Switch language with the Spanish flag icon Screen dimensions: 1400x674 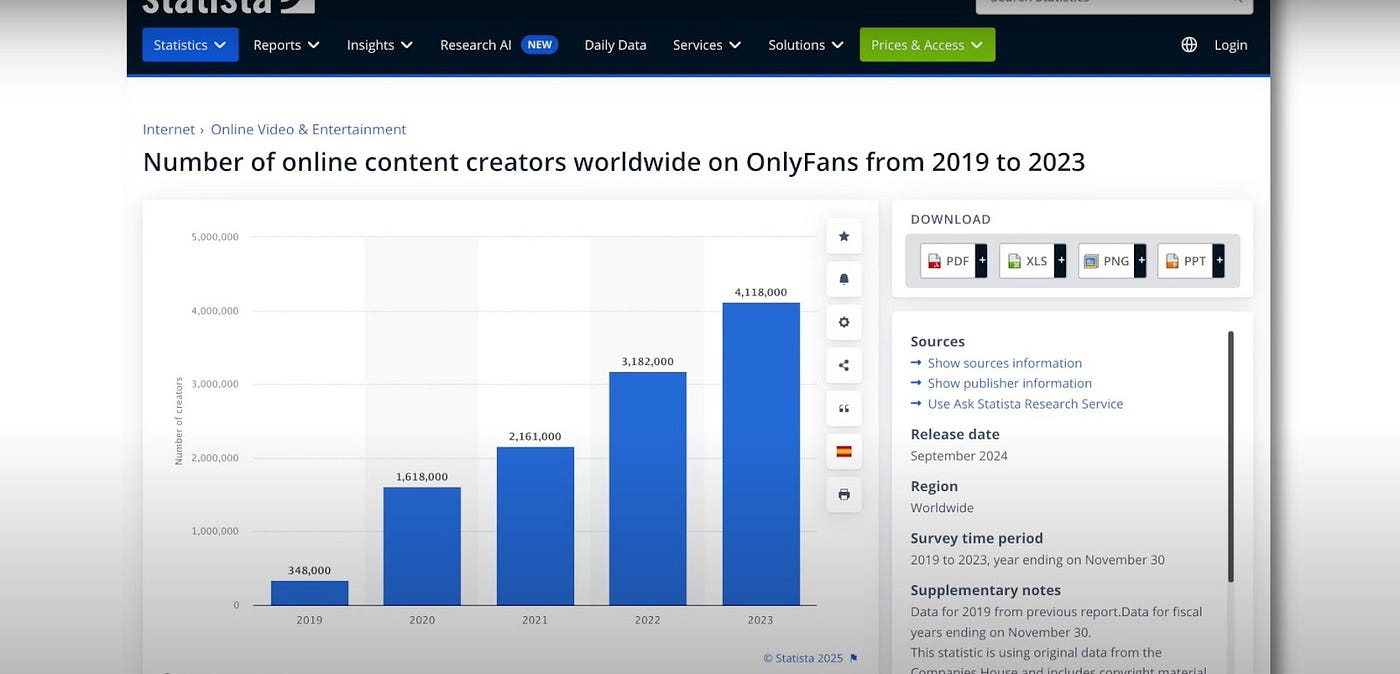844,451
